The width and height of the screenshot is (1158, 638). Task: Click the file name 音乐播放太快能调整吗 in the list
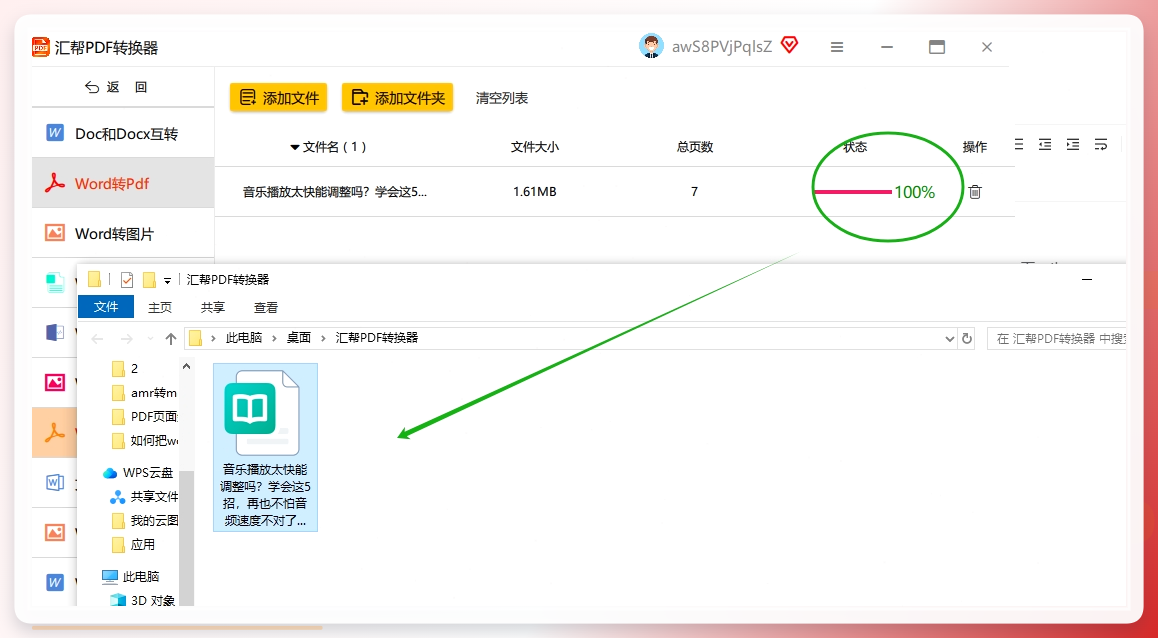pos(335,192)
